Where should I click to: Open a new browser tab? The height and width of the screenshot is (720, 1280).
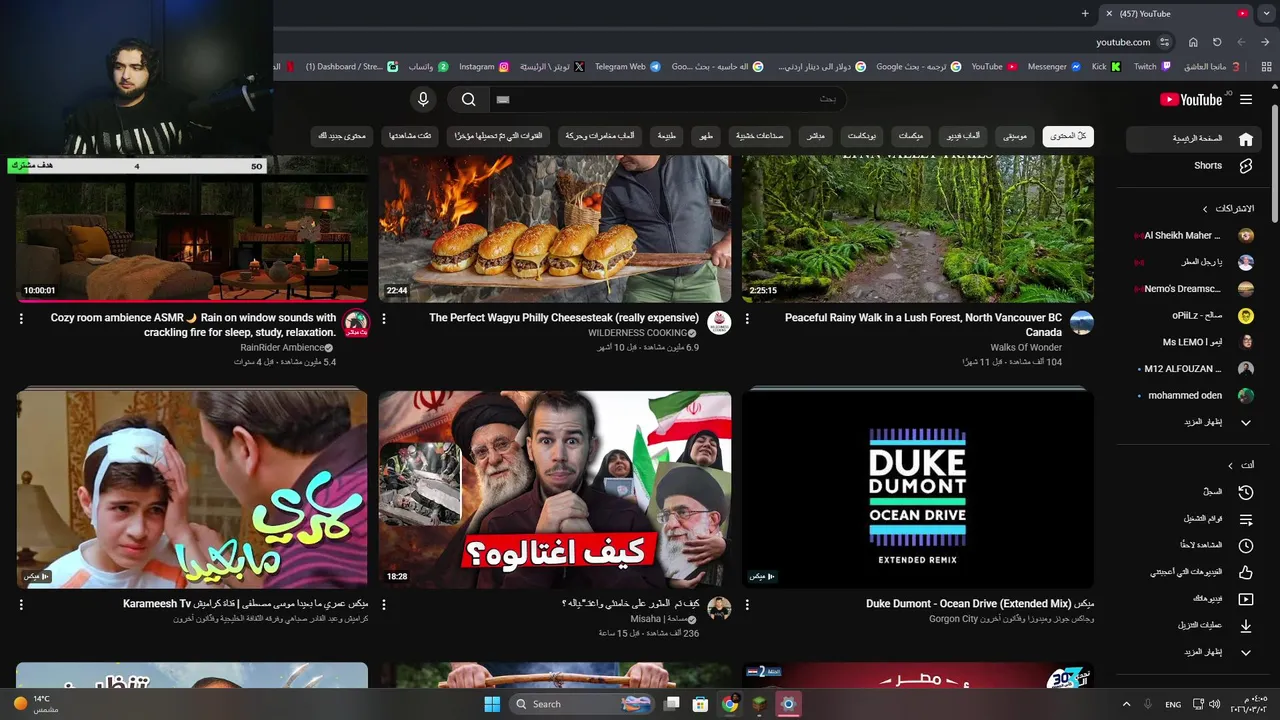tap(1085, 13)
